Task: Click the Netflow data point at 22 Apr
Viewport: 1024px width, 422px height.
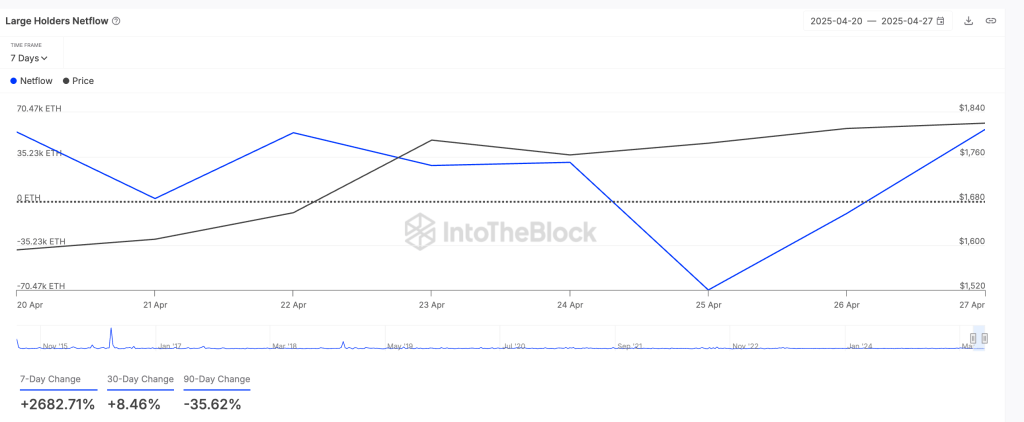Action: (292, 133)
